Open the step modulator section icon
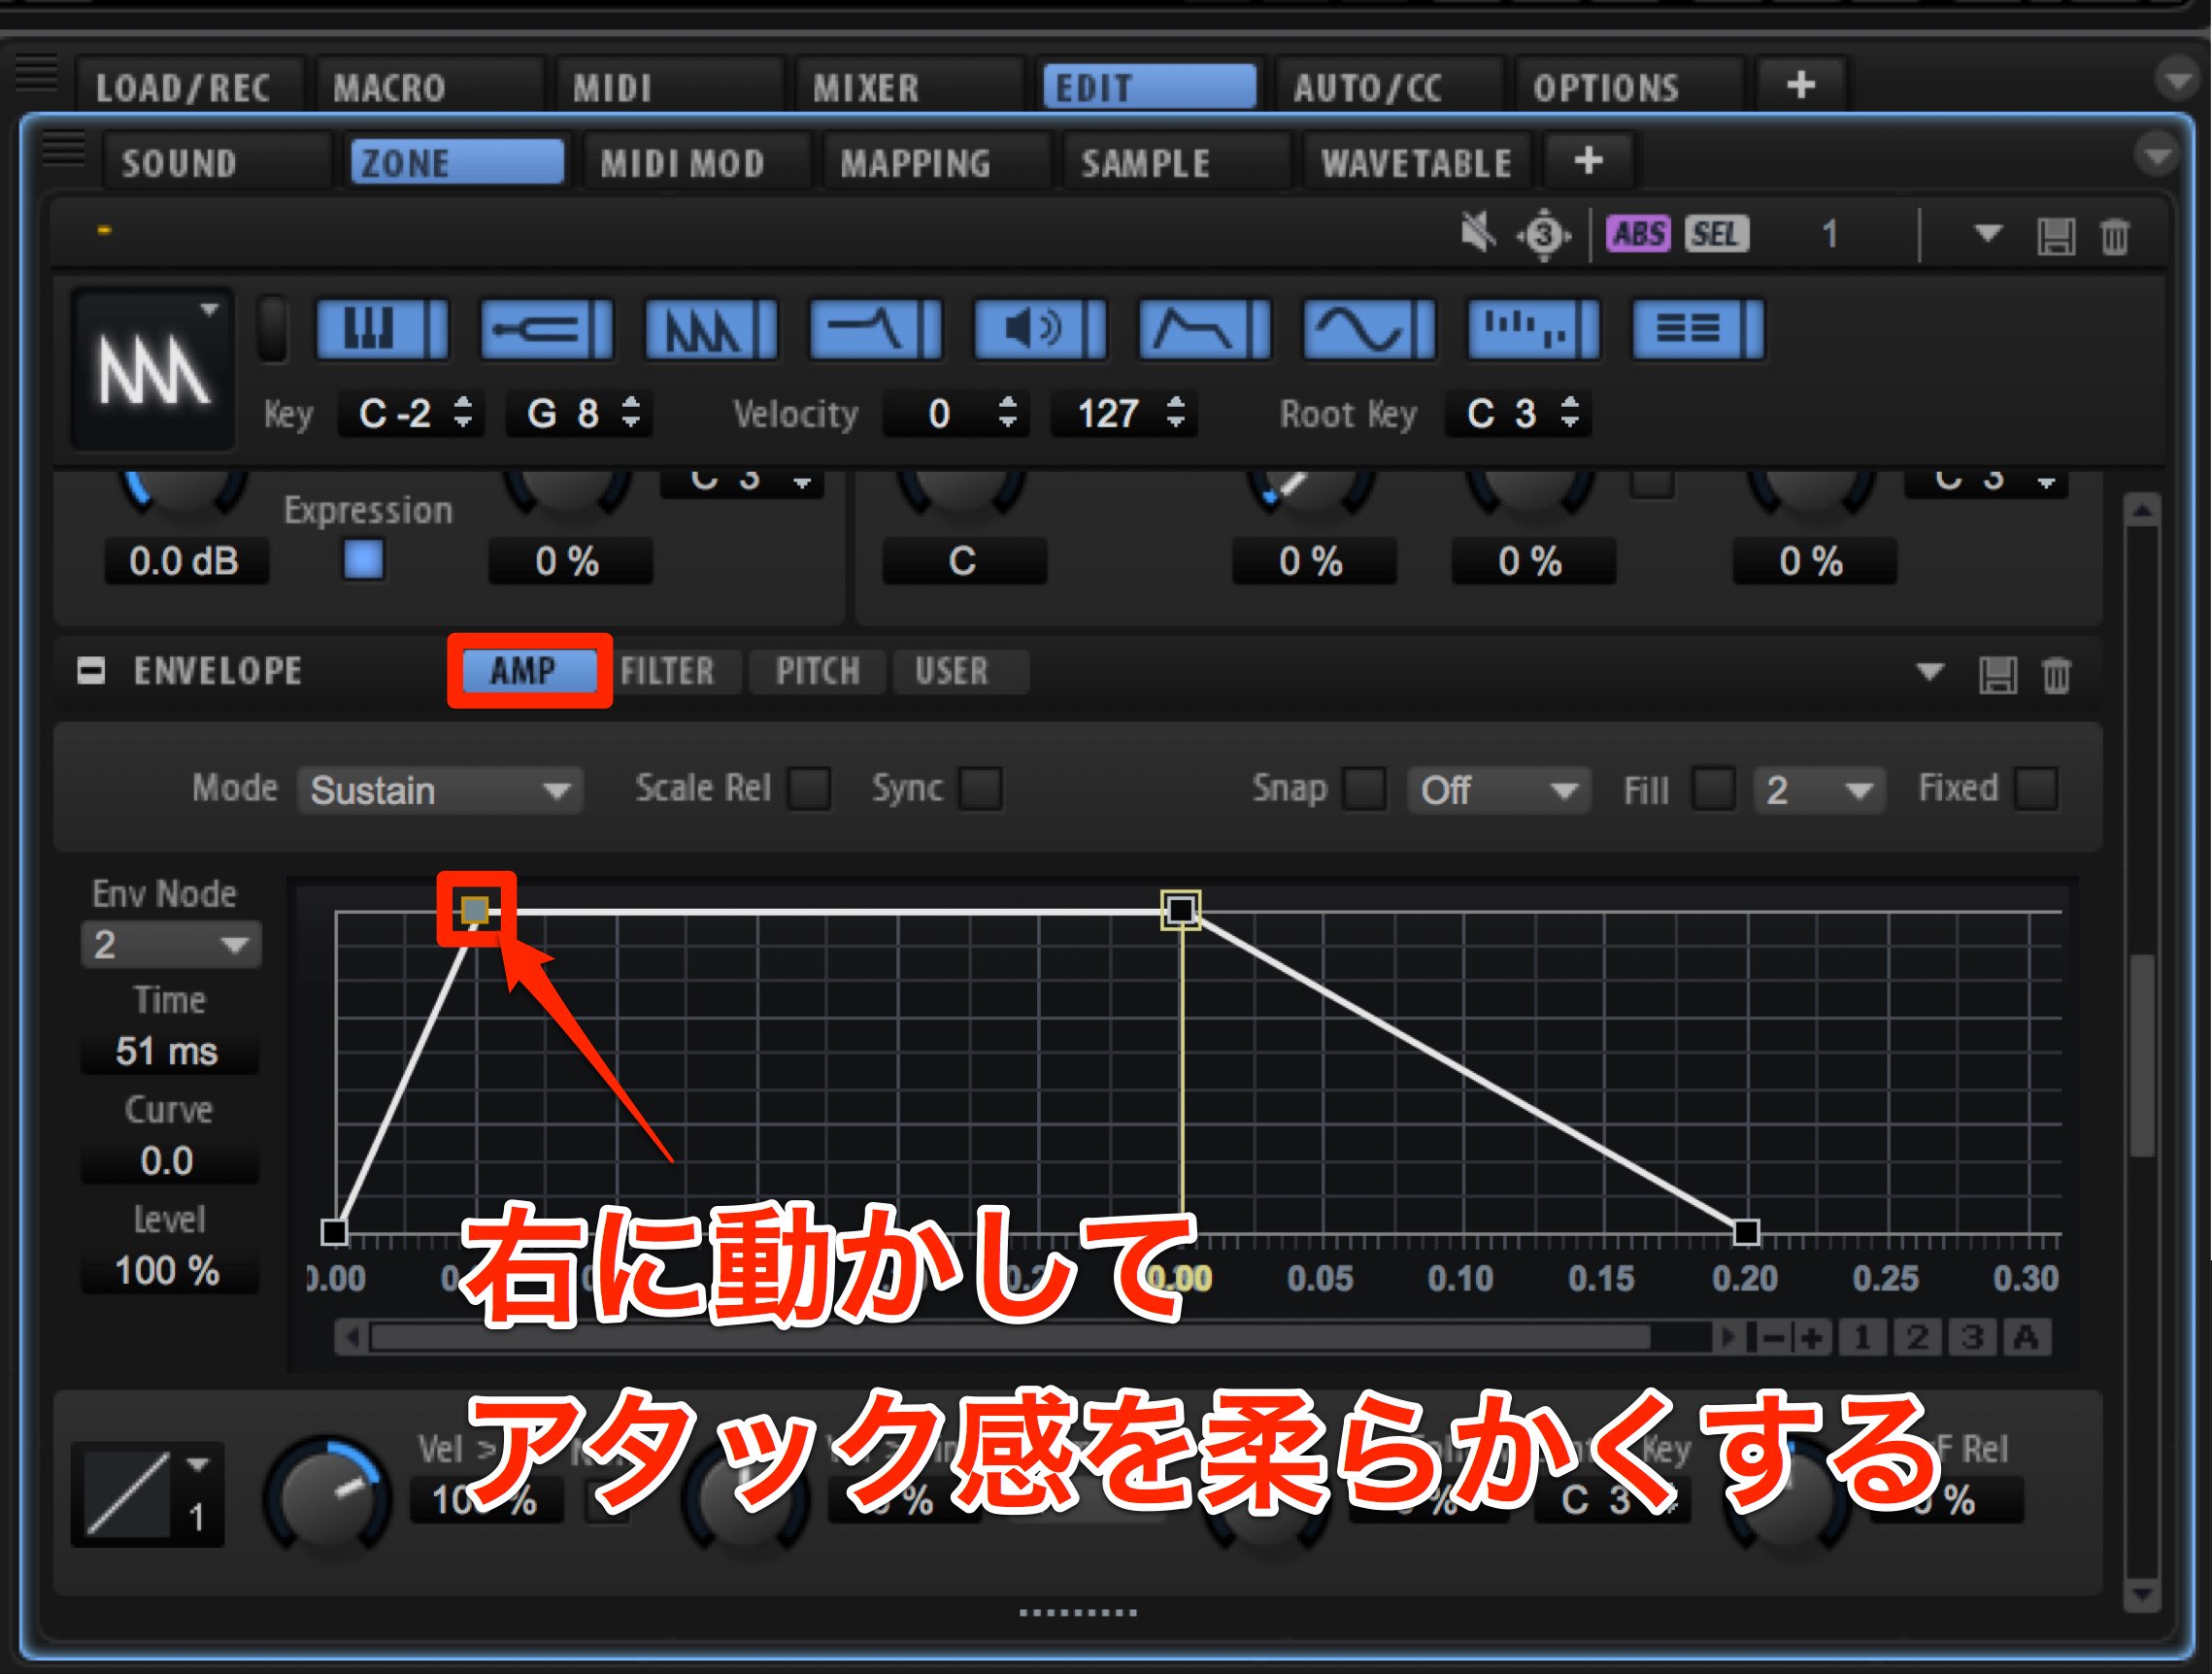This screenshot has height=1674, width=2212. pyautogui.click(x=1533, y=329)
